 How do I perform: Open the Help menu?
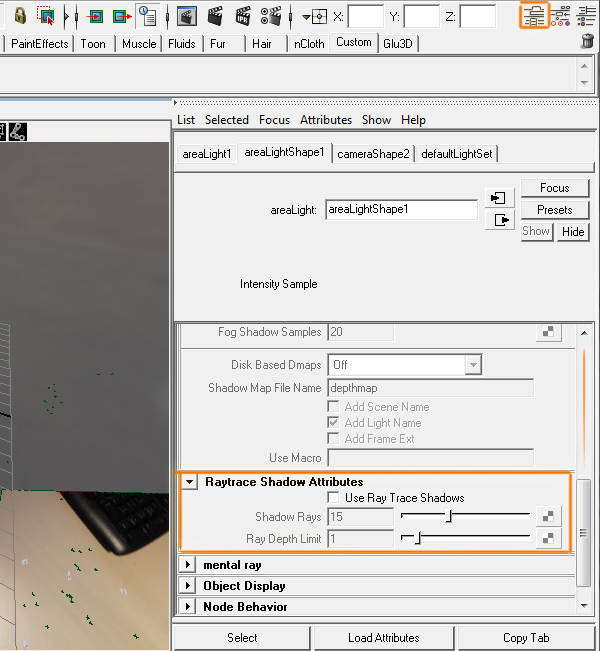click(413, 120)
